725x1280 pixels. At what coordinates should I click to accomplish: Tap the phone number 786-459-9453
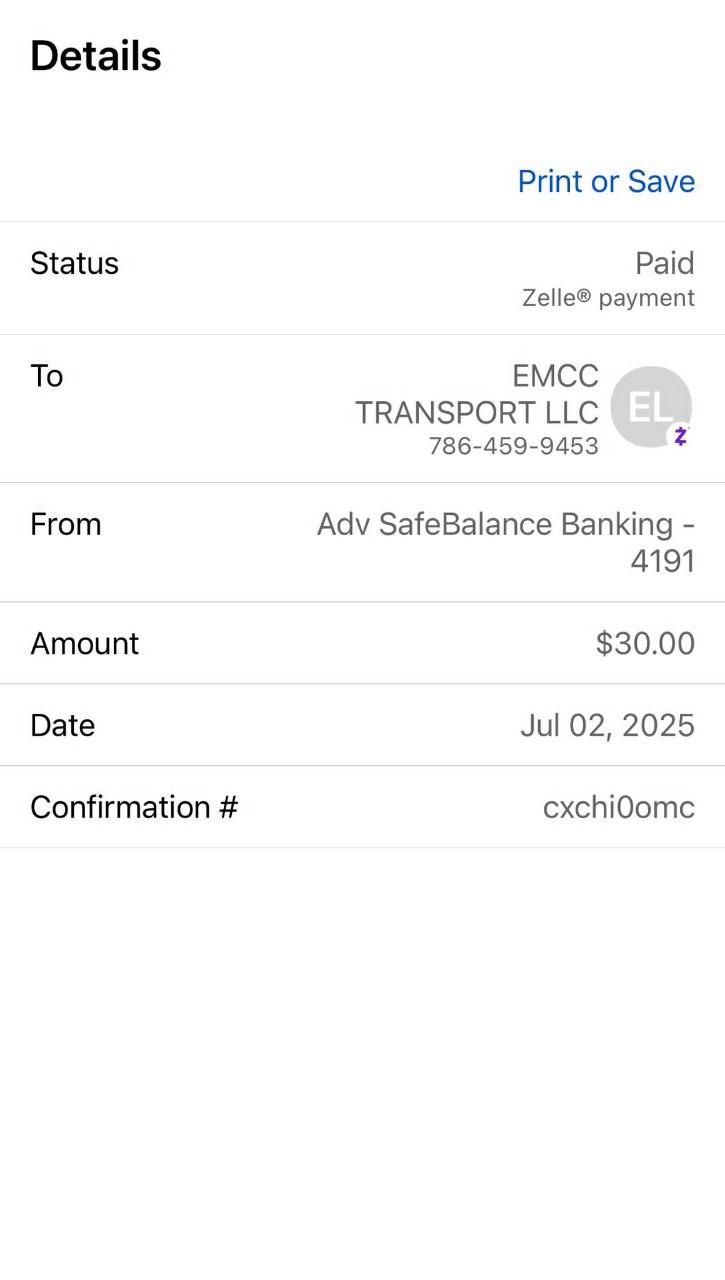(513, 446)
